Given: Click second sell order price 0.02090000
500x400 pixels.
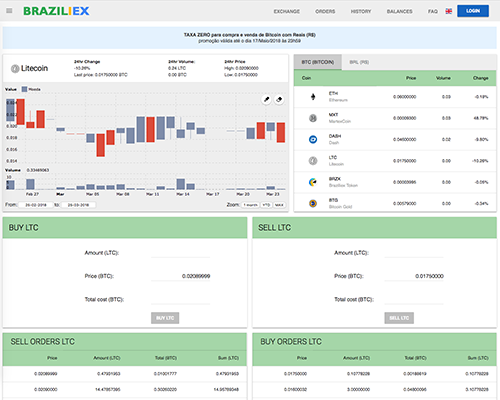Looking at the screenshot, I should click(x=46, y=389).
